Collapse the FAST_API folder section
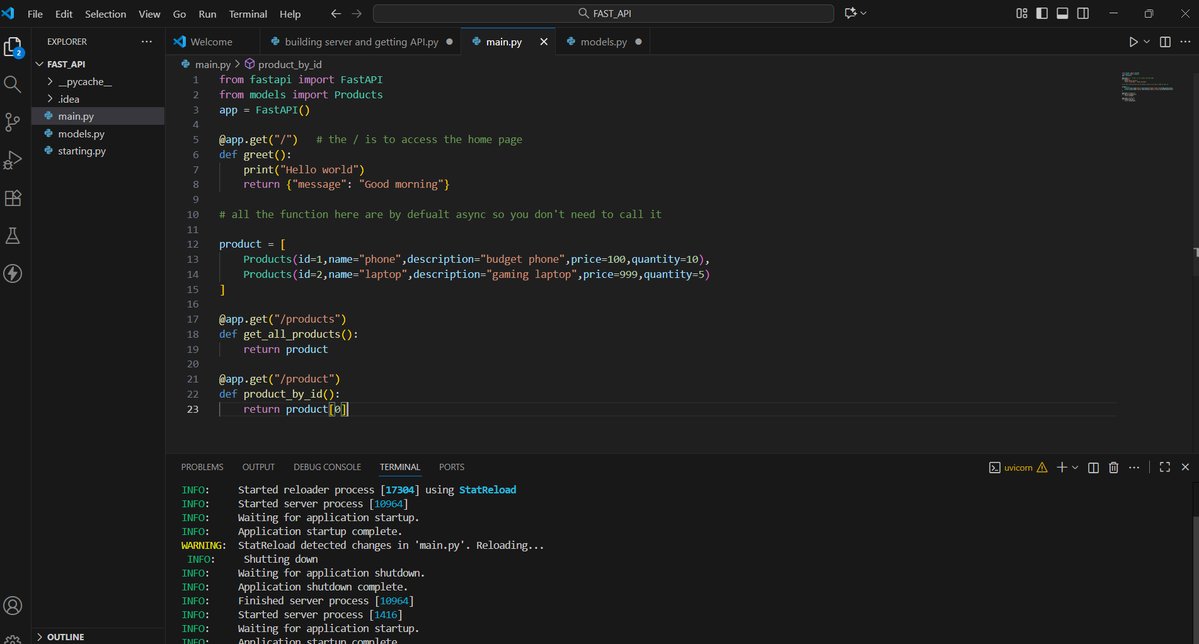The width and height of the screenshot is (1199, 644). [x=98, y=64]
